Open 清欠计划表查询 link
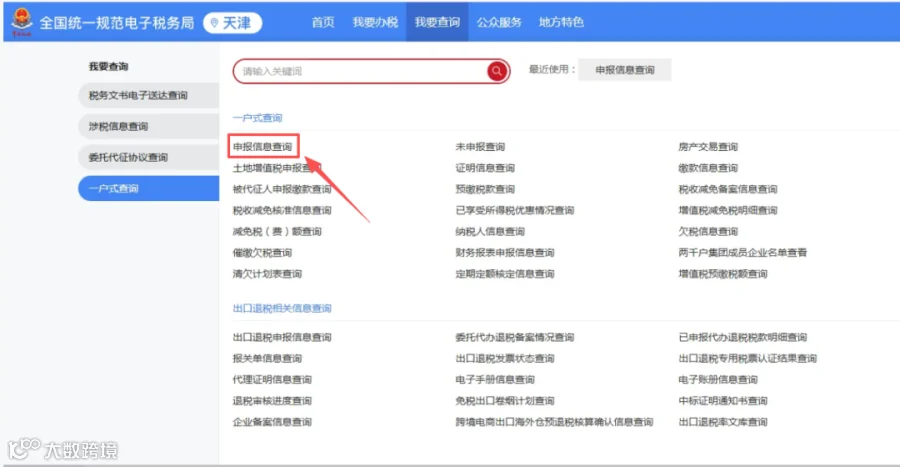The width and height of the screenshot is (900, 467). pyautogui.click(x=267, y=274)
